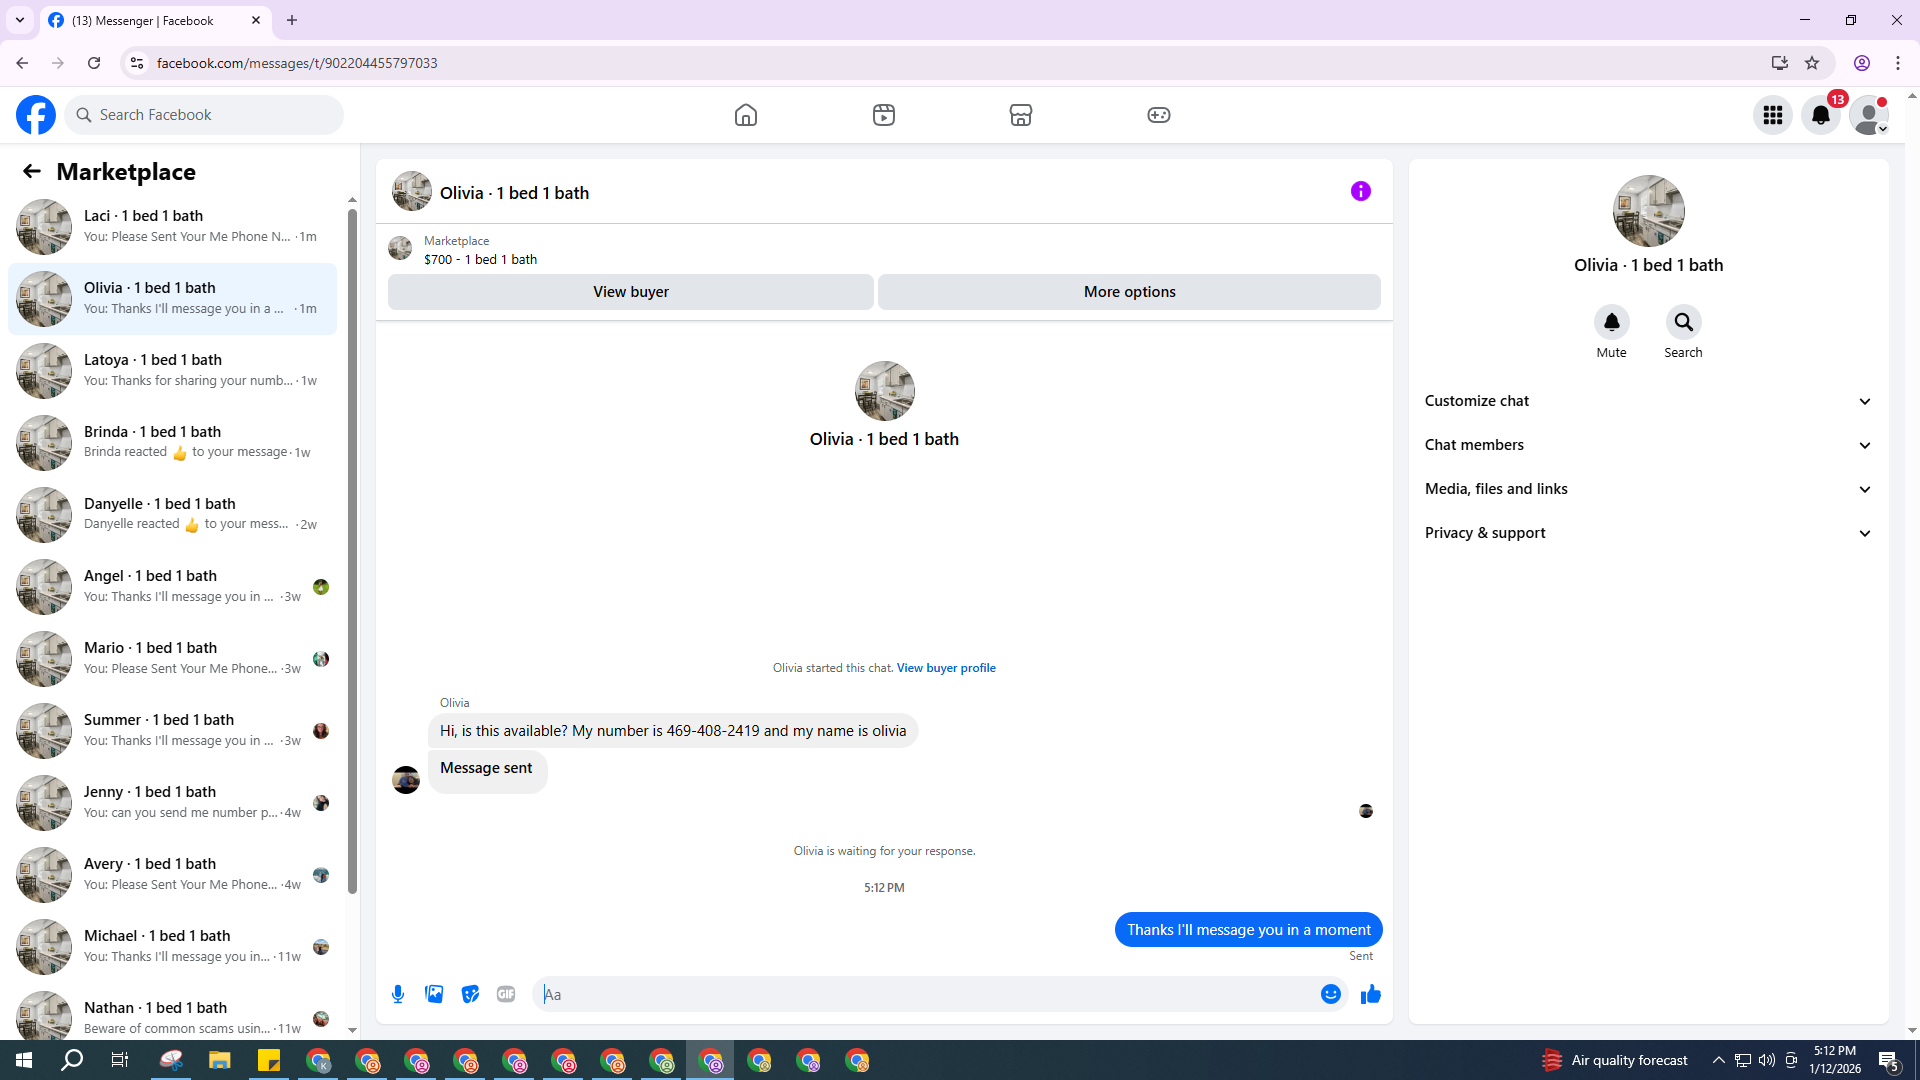
Task: Open the Home tab
Action: 745,115
